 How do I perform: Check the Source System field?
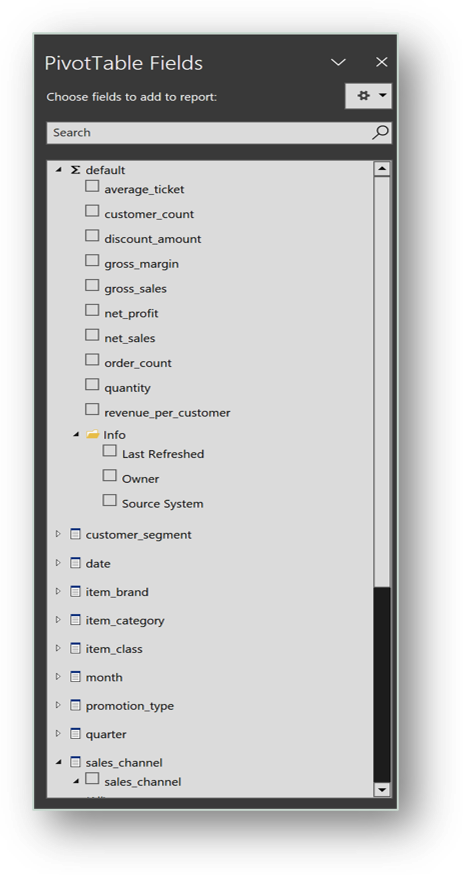point(110,500)
